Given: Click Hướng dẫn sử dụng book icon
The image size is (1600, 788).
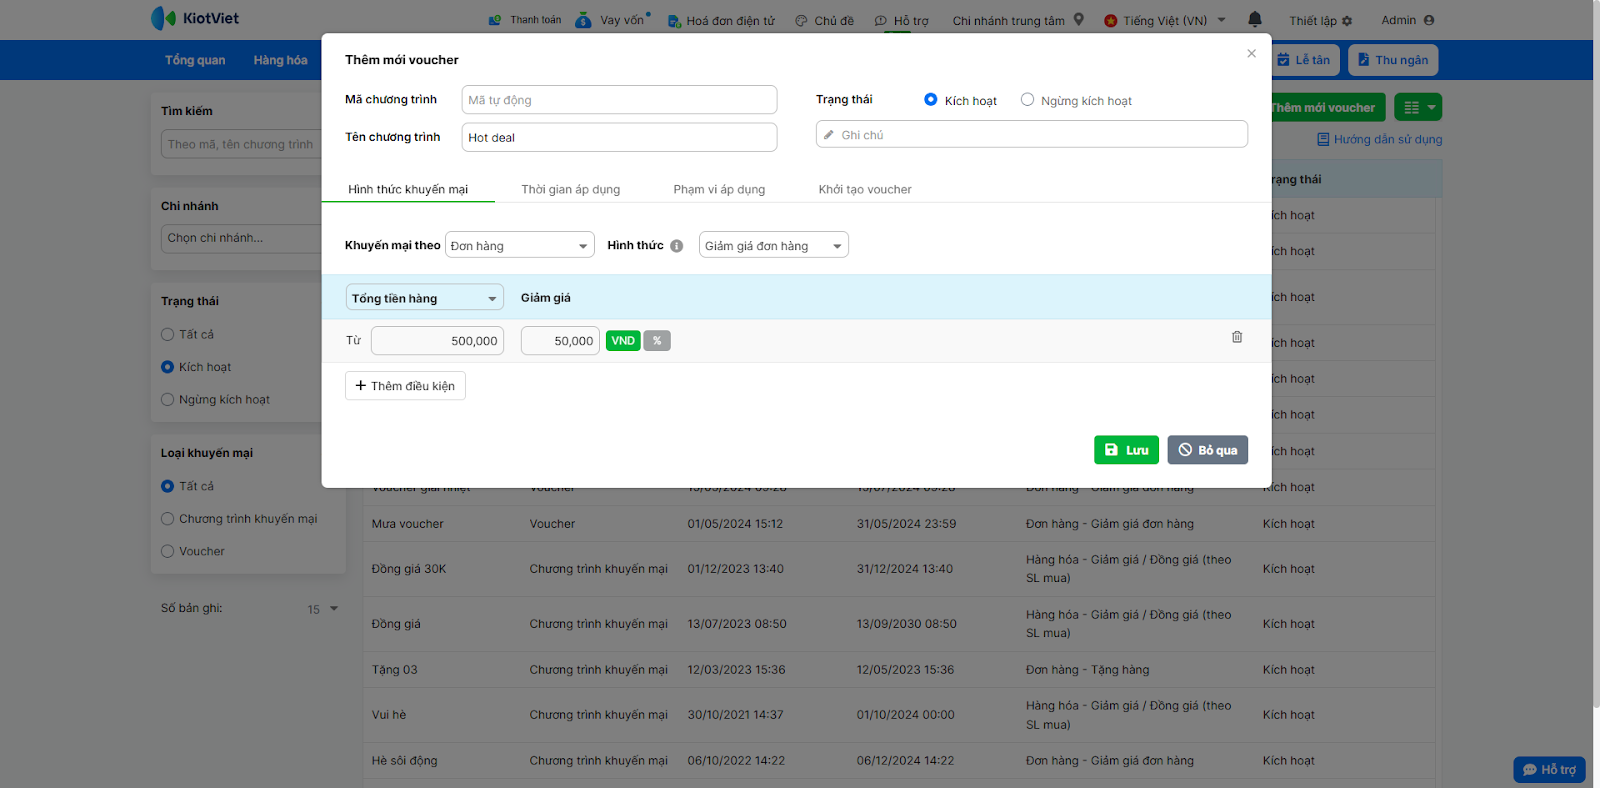Looking at the screenshot, I should 1323,140.
